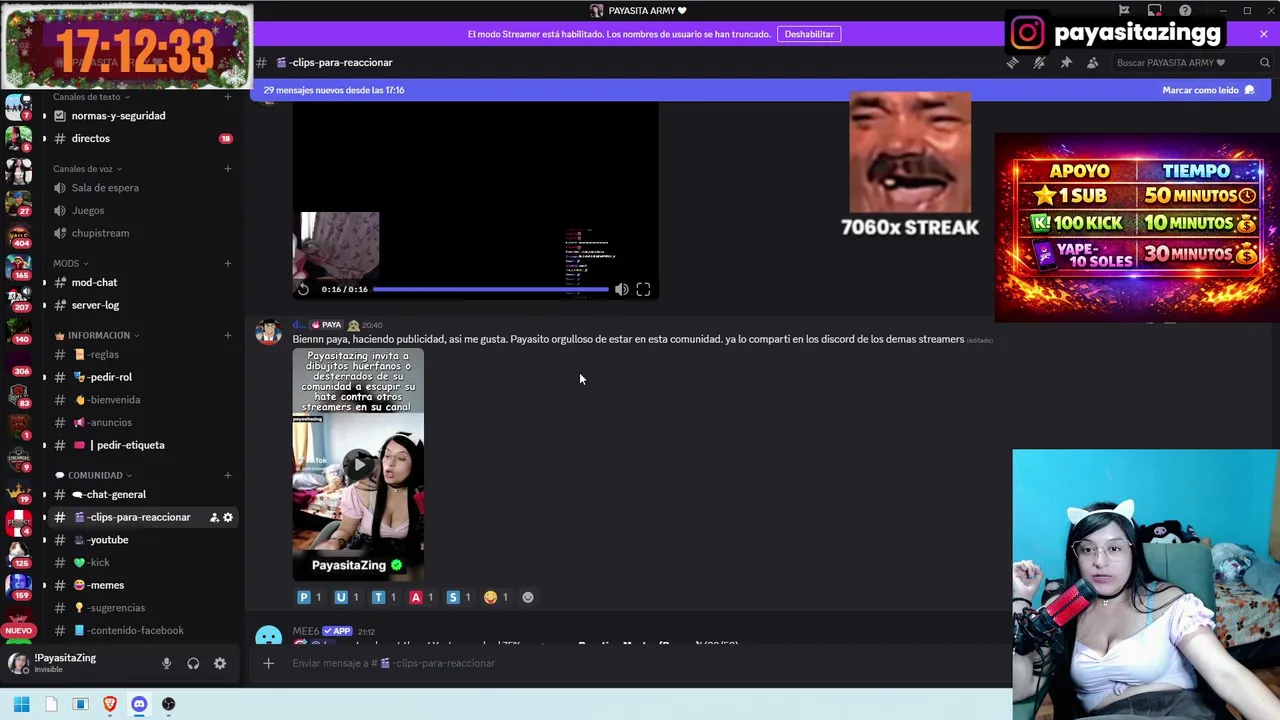Open the add reaction smiley button

[x=528, y=597]
